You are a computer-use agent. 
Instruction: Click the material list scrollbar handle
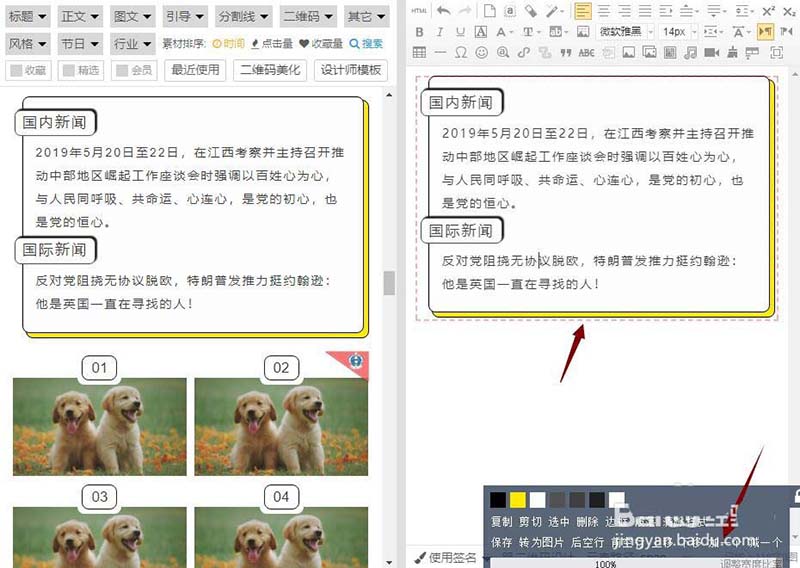[389, 283]
